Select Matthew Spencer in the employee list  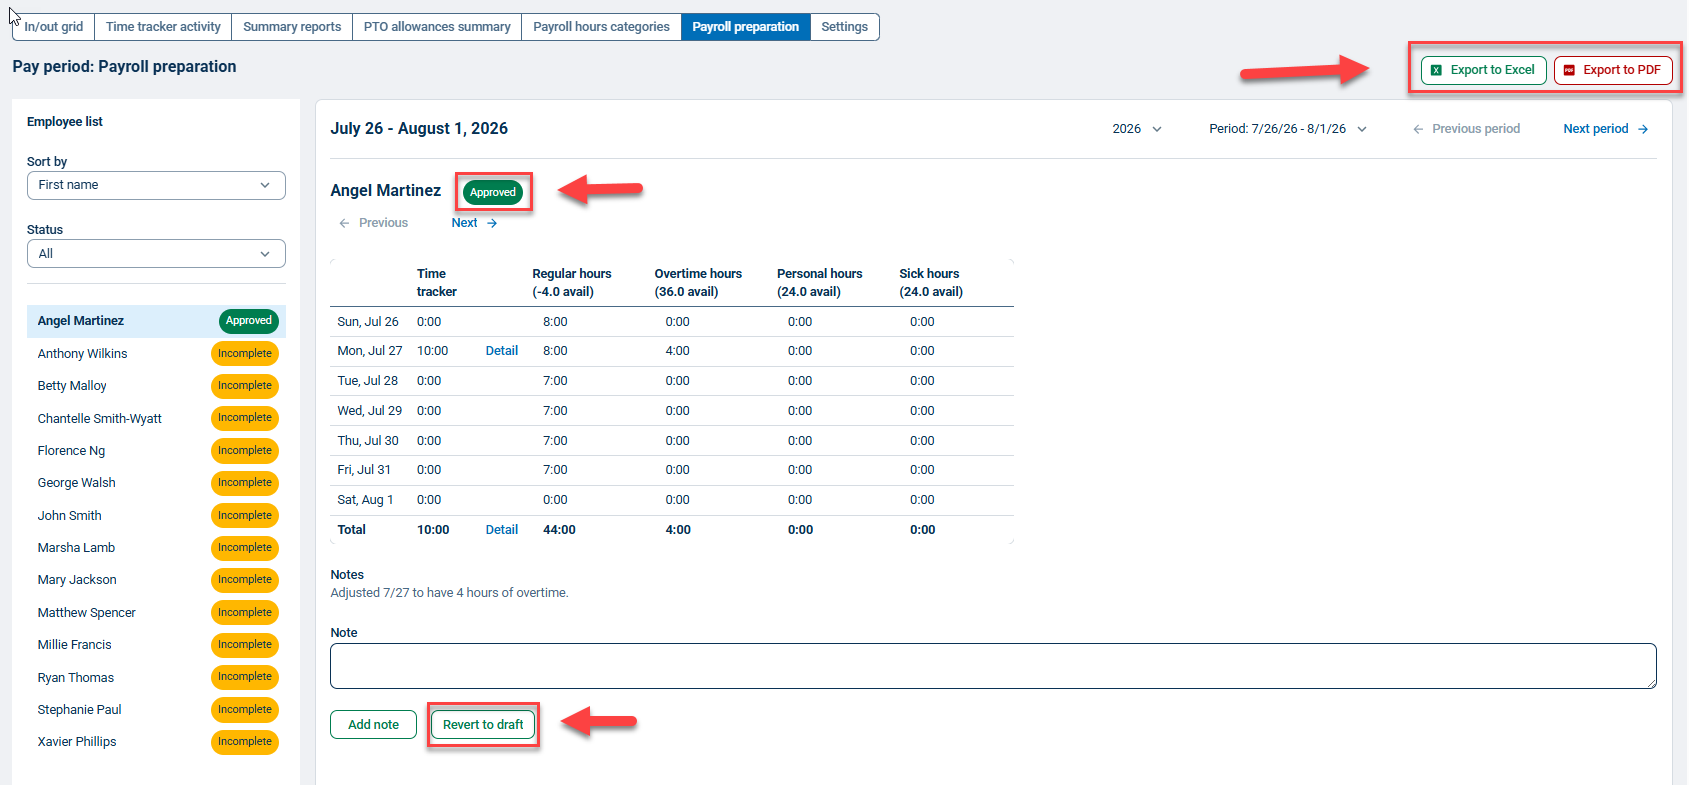click(156, 613)
